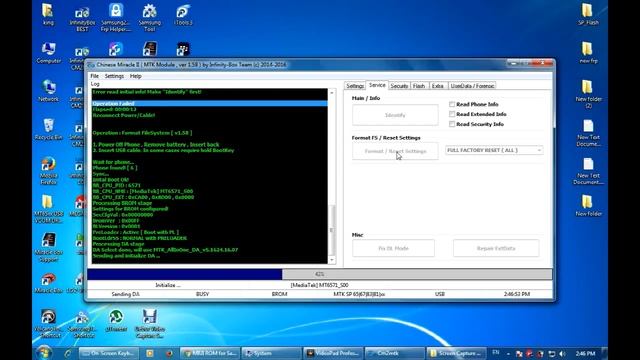Click the USB status bar entry
This screenshot has height=360, width=640.
pyautogui.click(x=440, y=294)
